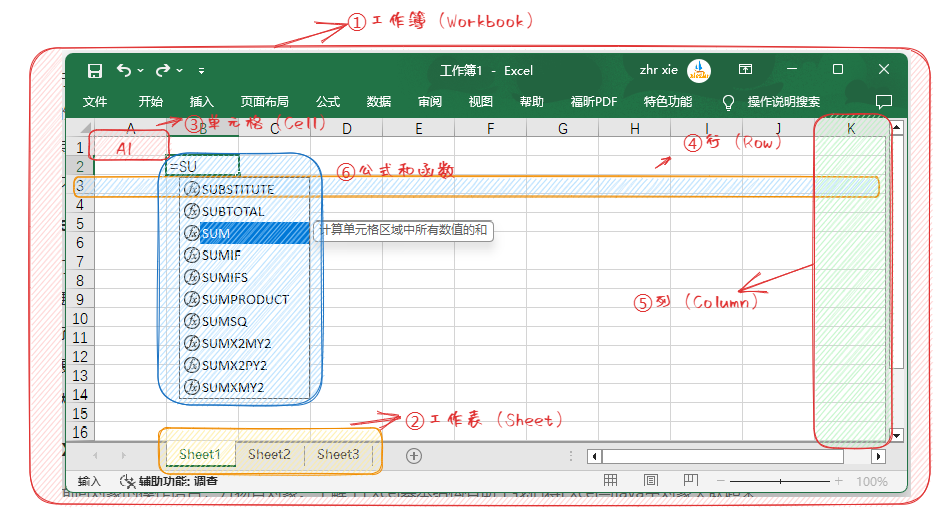This screenshot has height=525, width=949.
Task: Open Customize Quick Access Toolbar dropdown
Action: click(202, 71)
